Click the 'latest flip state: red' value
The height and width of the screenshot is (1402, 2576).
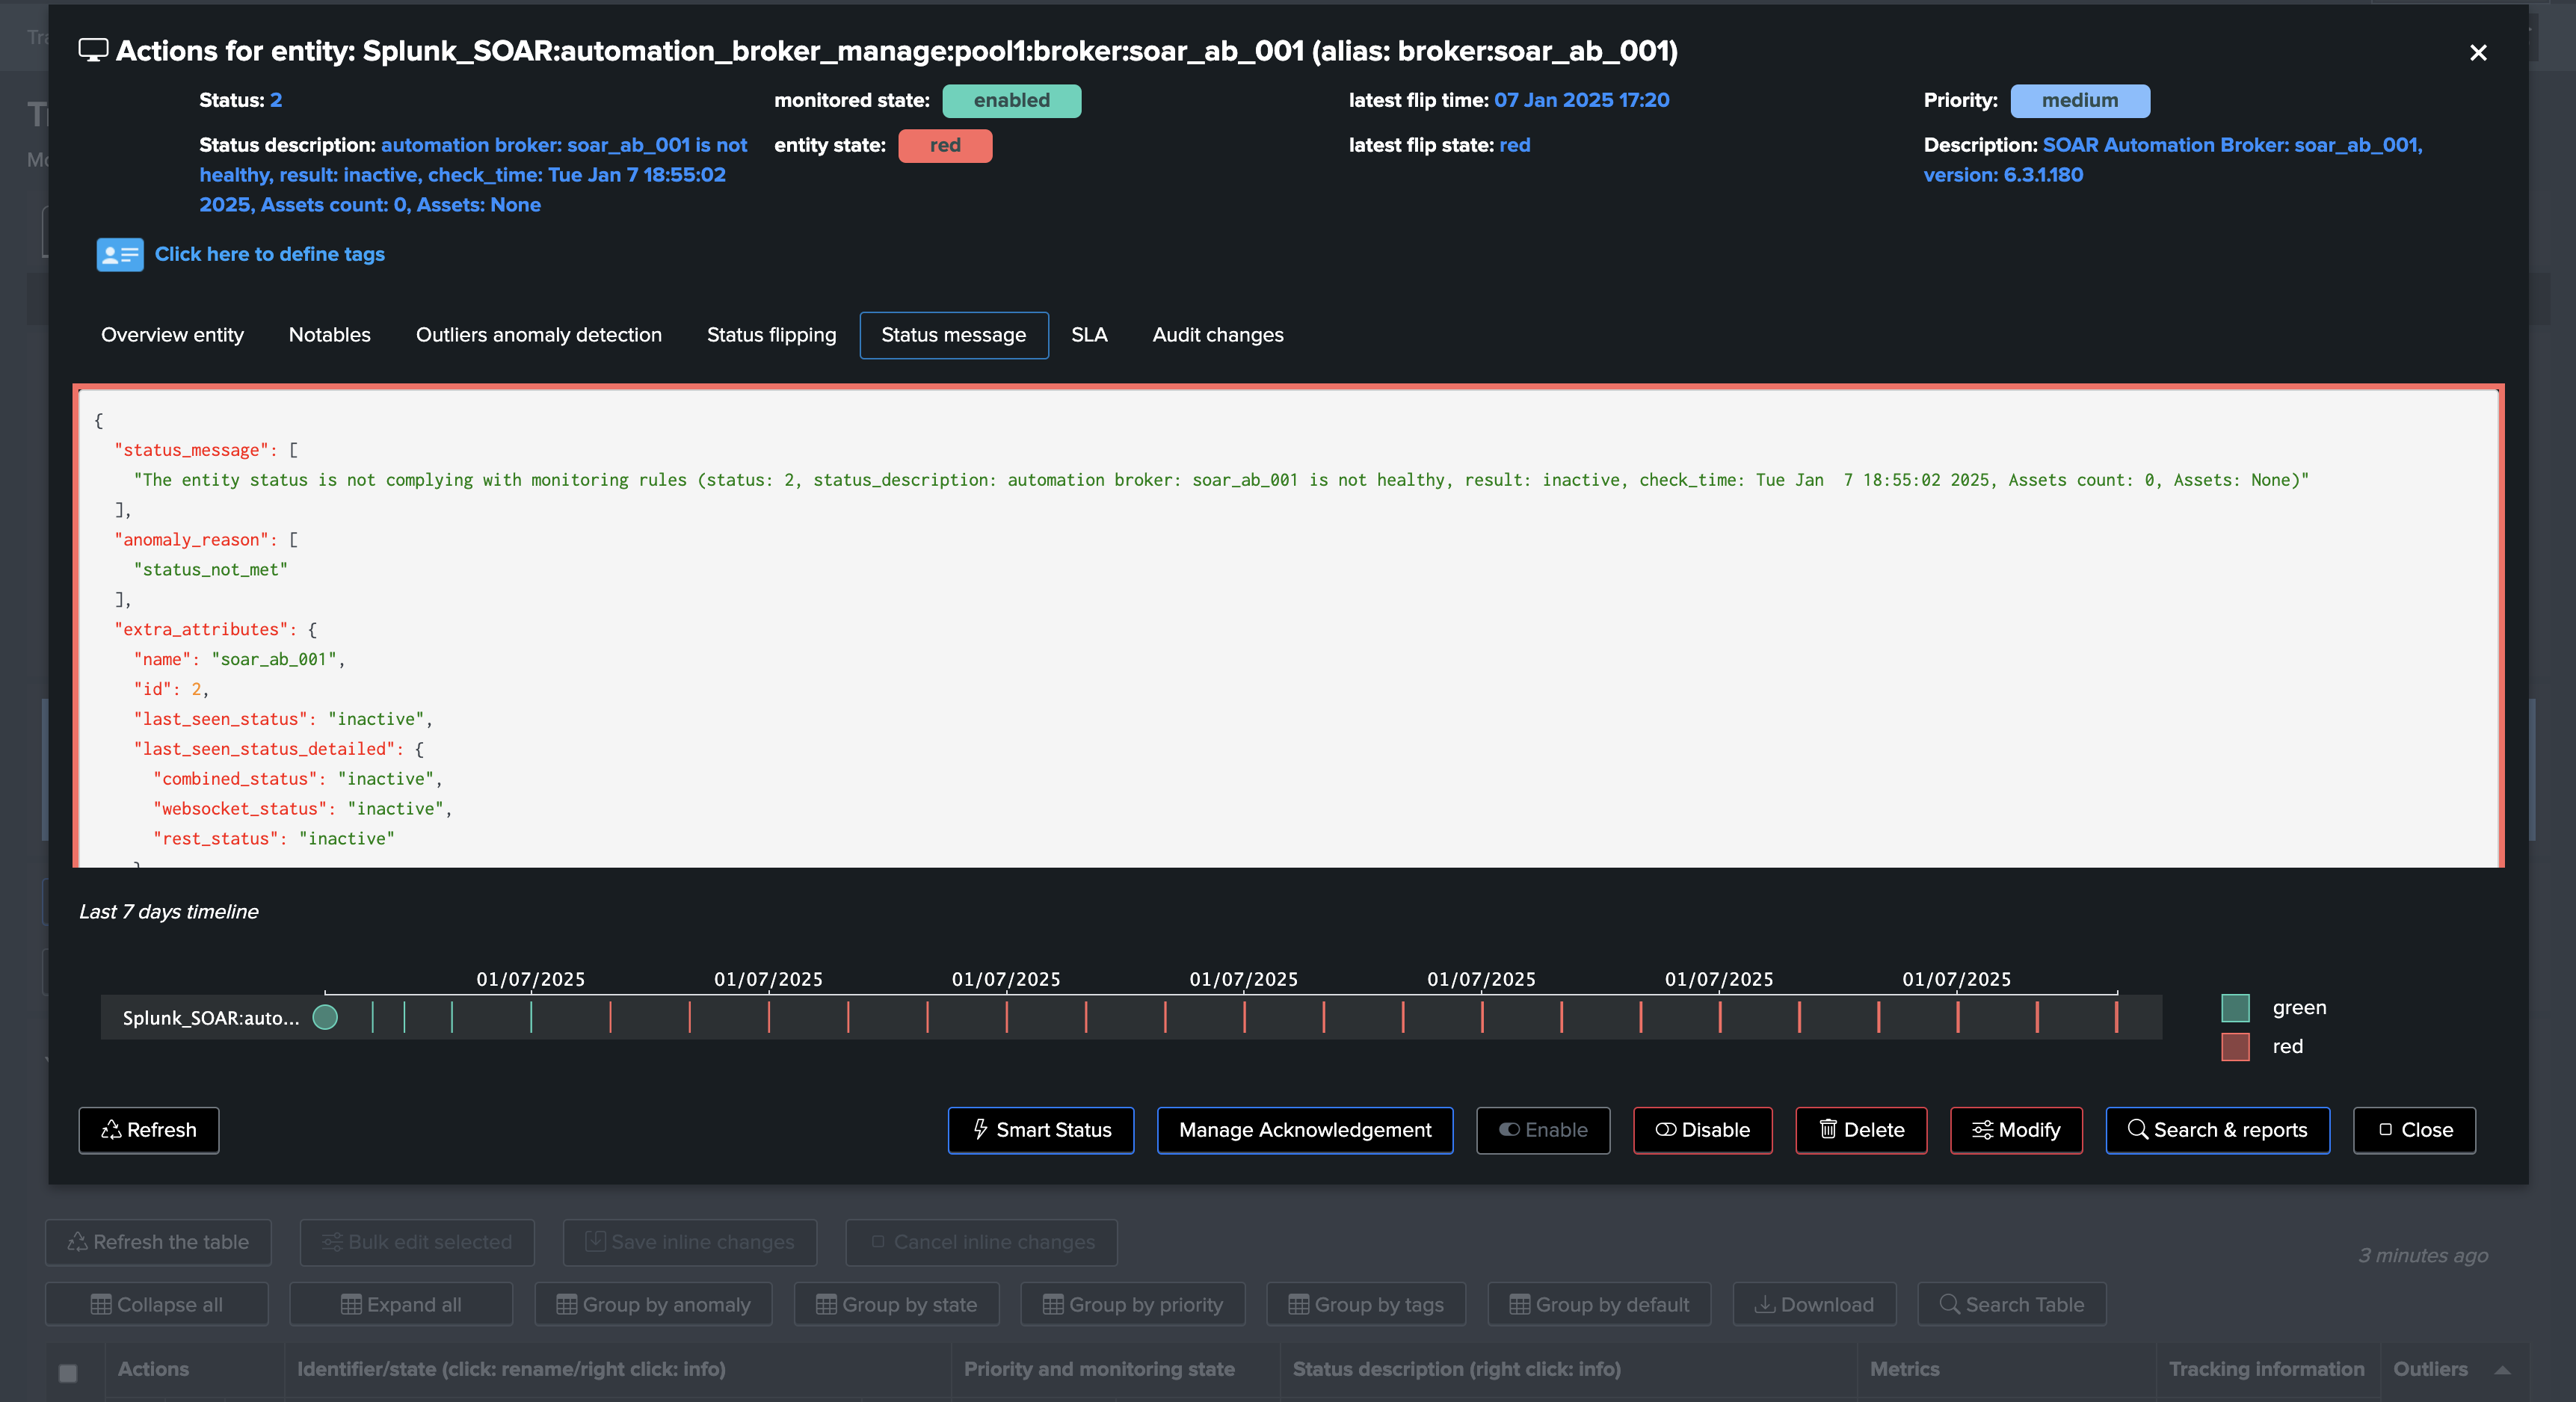(1514, 145)
